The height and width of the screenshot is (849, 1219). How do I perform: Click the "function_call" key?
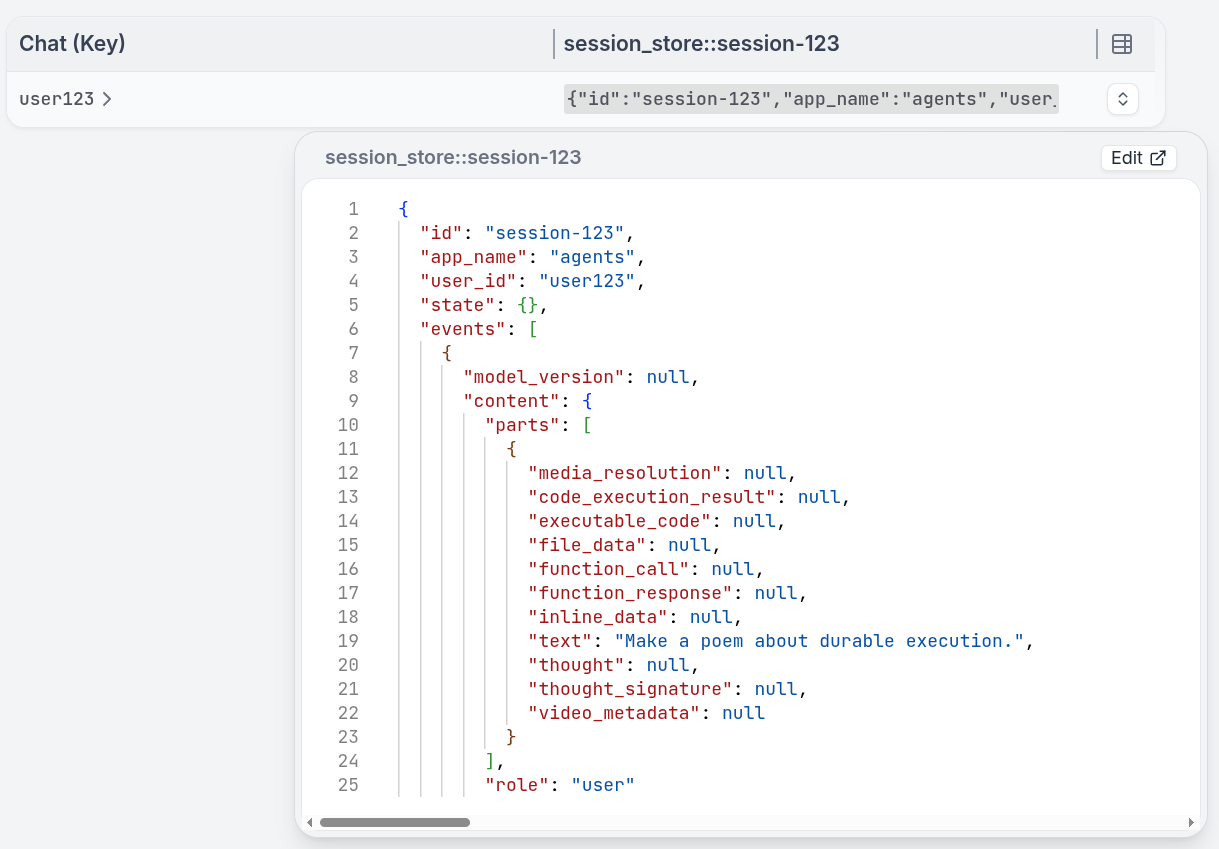pyautogui.click(x=609, y=569)
